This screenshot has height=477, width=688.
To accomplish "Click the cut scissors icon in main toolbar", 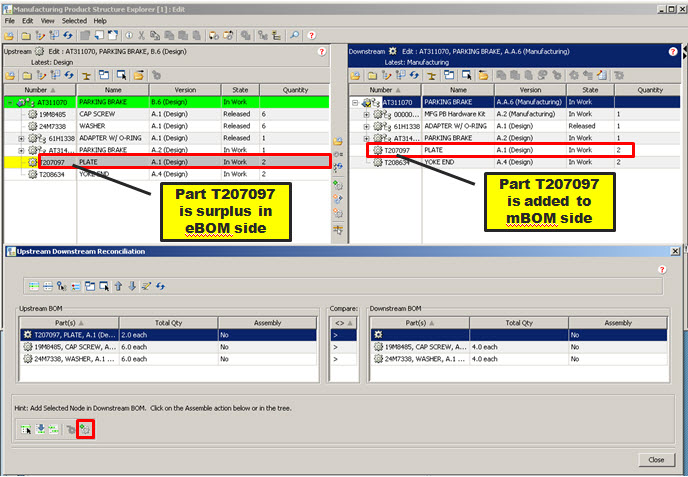I will point(141,36).
